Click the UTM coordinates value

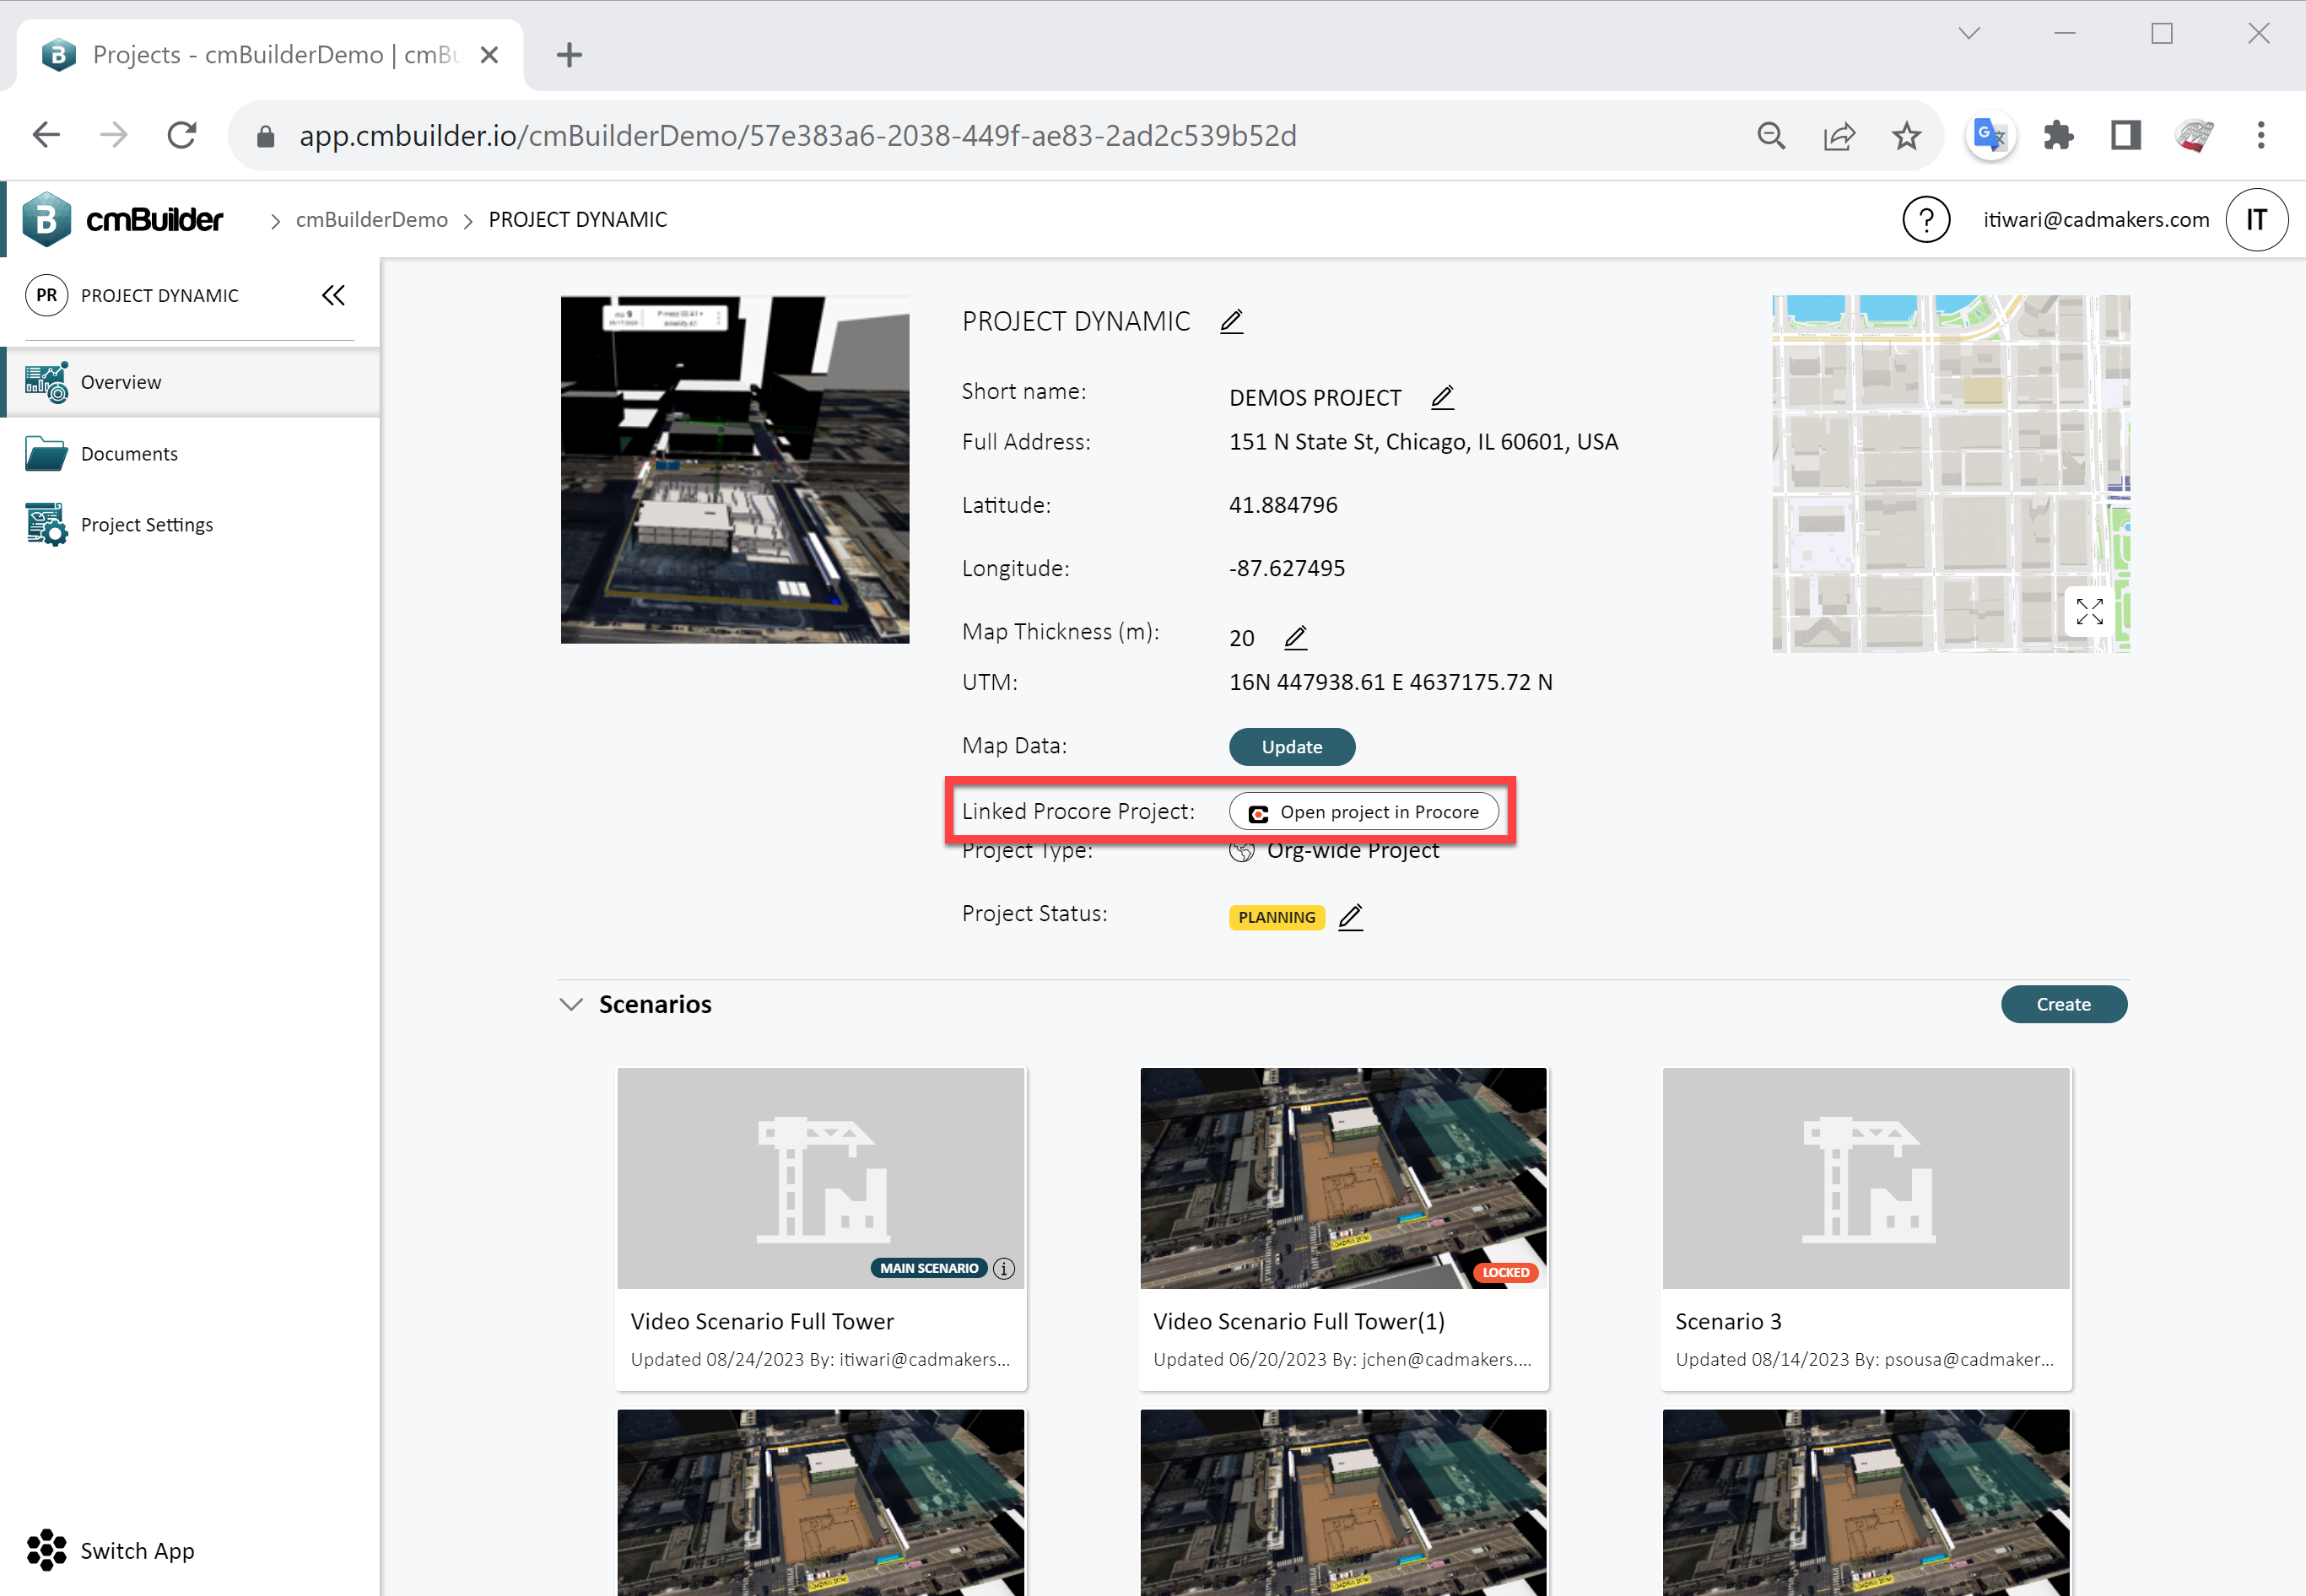(1390, 682)
